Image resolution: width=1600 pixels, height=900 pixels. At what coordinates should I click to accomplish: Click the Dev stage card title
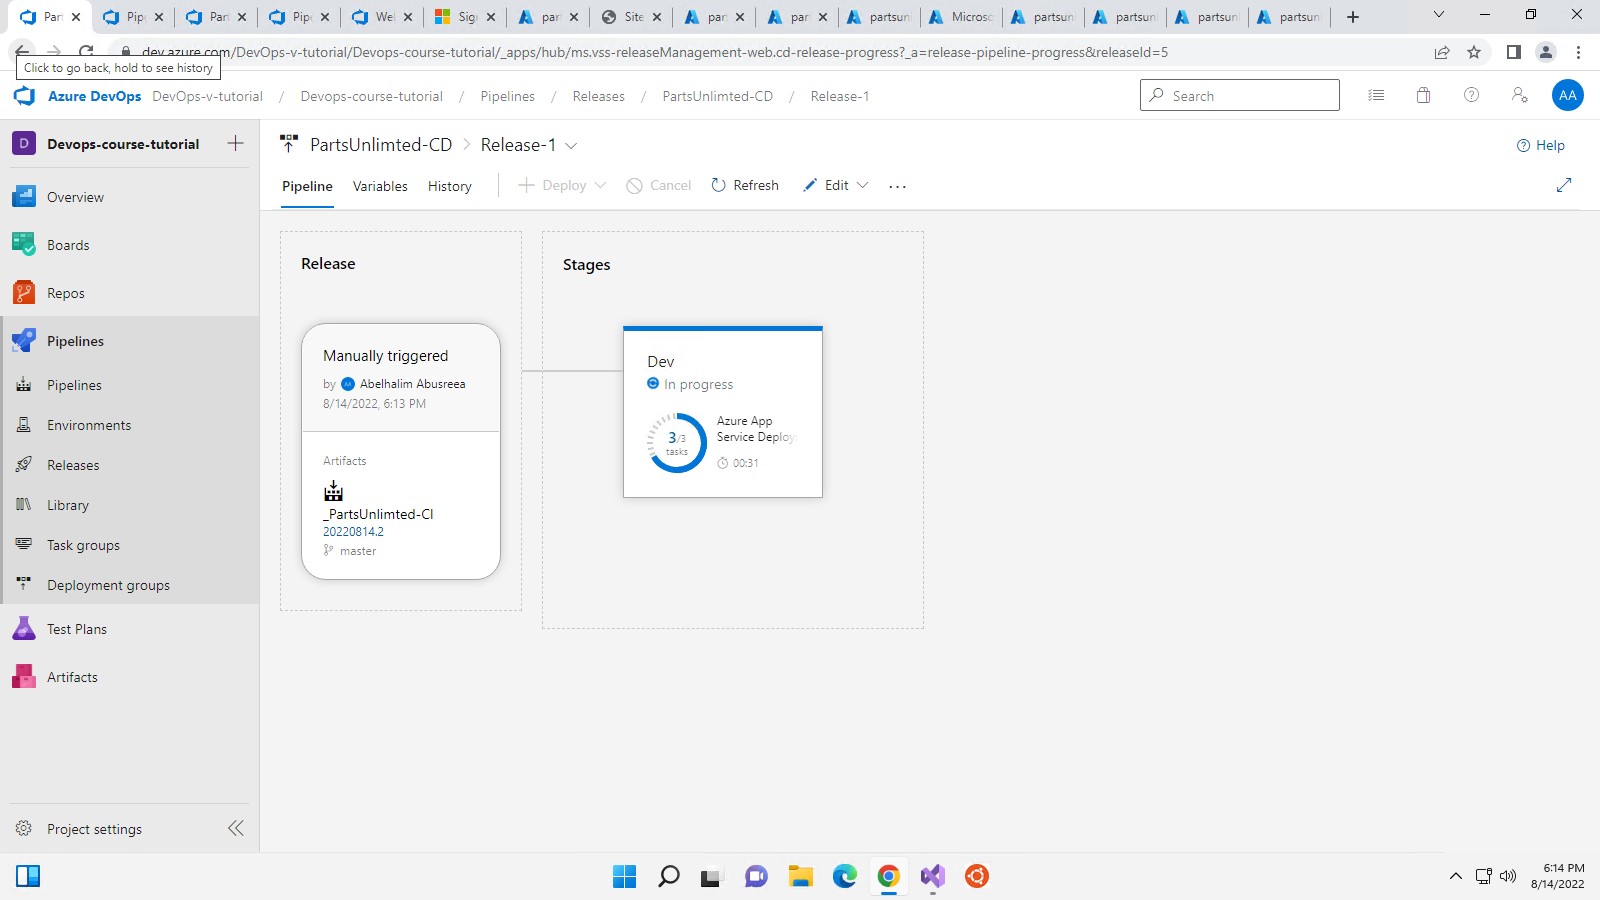(660, 361)
